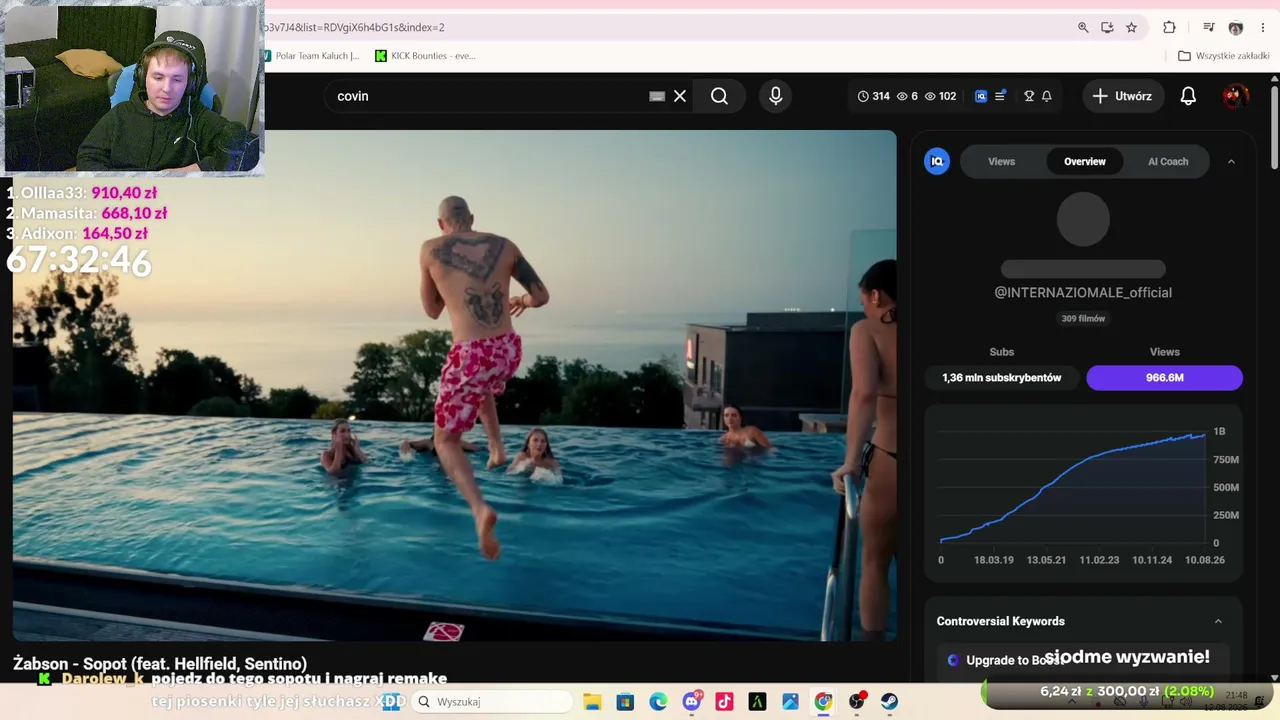
Task: Select the 966.6M views pill
Action: point(1165,378)
